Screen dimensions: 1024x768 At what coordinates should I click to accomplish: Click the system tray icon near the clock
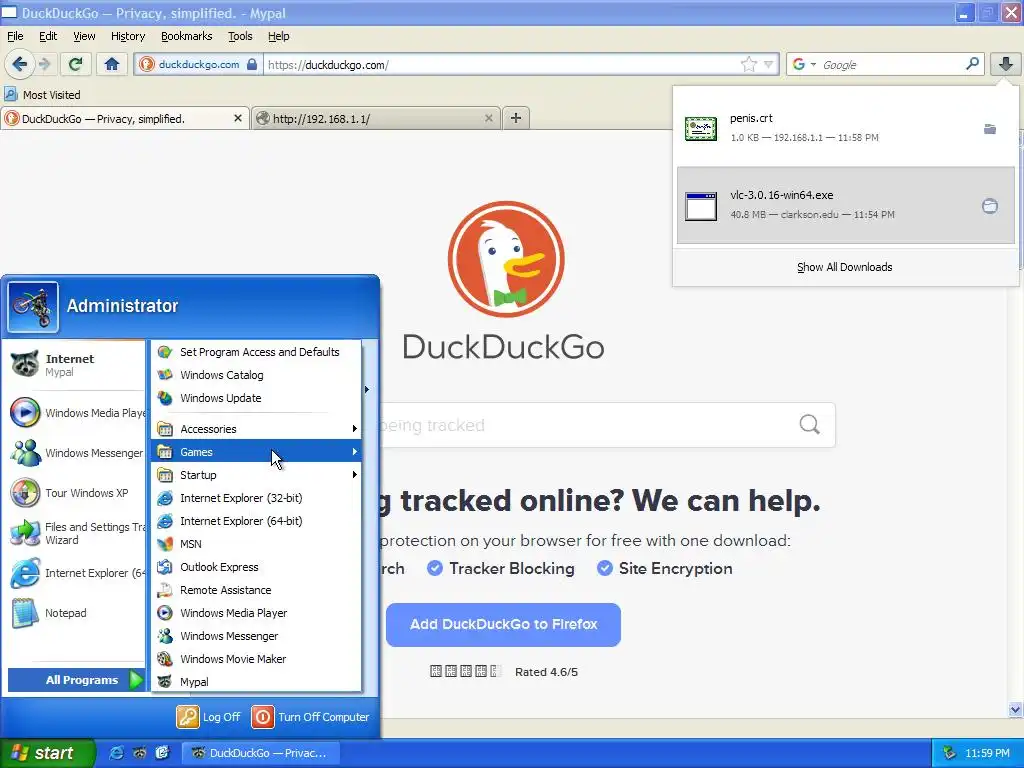coord(949,753)
